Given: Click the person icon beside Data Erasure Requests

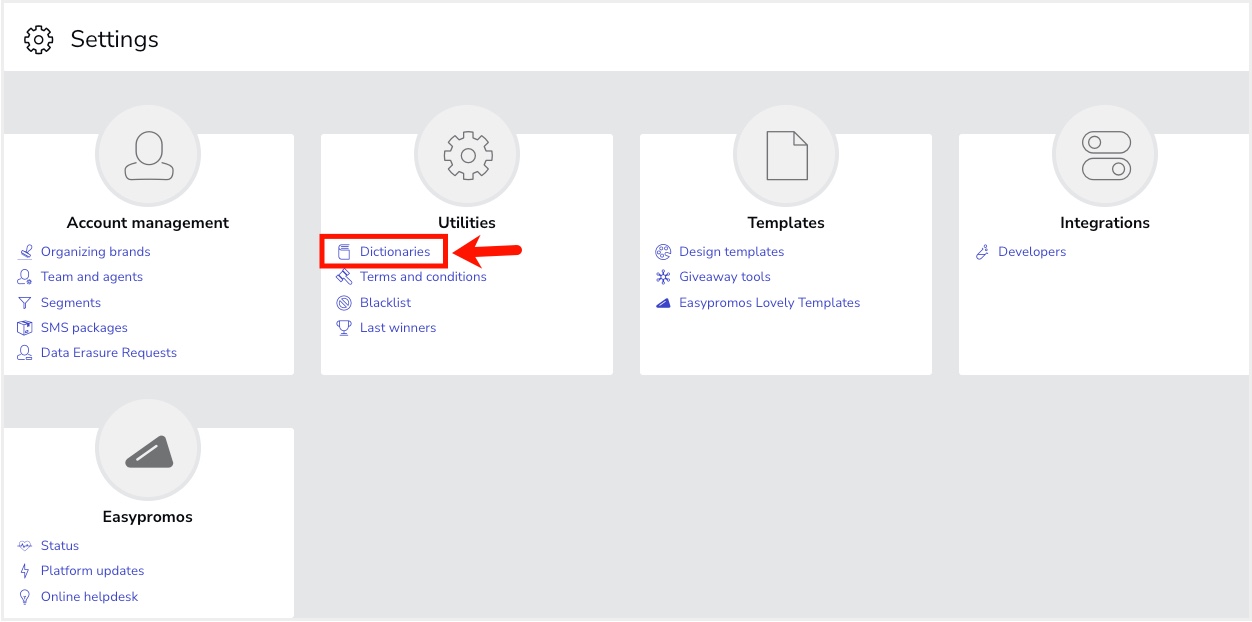Looking at the screenshot, I should (x=25, y=353).
